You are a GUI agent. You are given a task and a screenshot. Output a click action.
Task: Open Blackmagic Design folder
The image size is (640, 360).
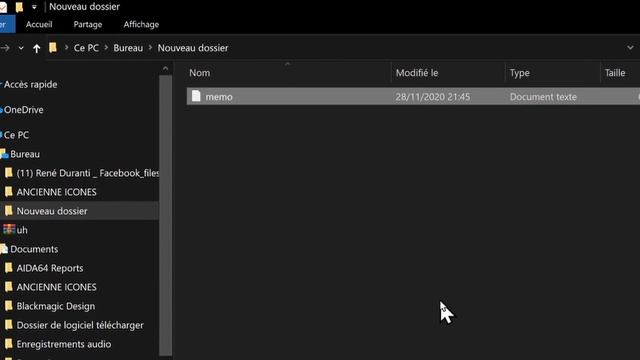(56, 306)
